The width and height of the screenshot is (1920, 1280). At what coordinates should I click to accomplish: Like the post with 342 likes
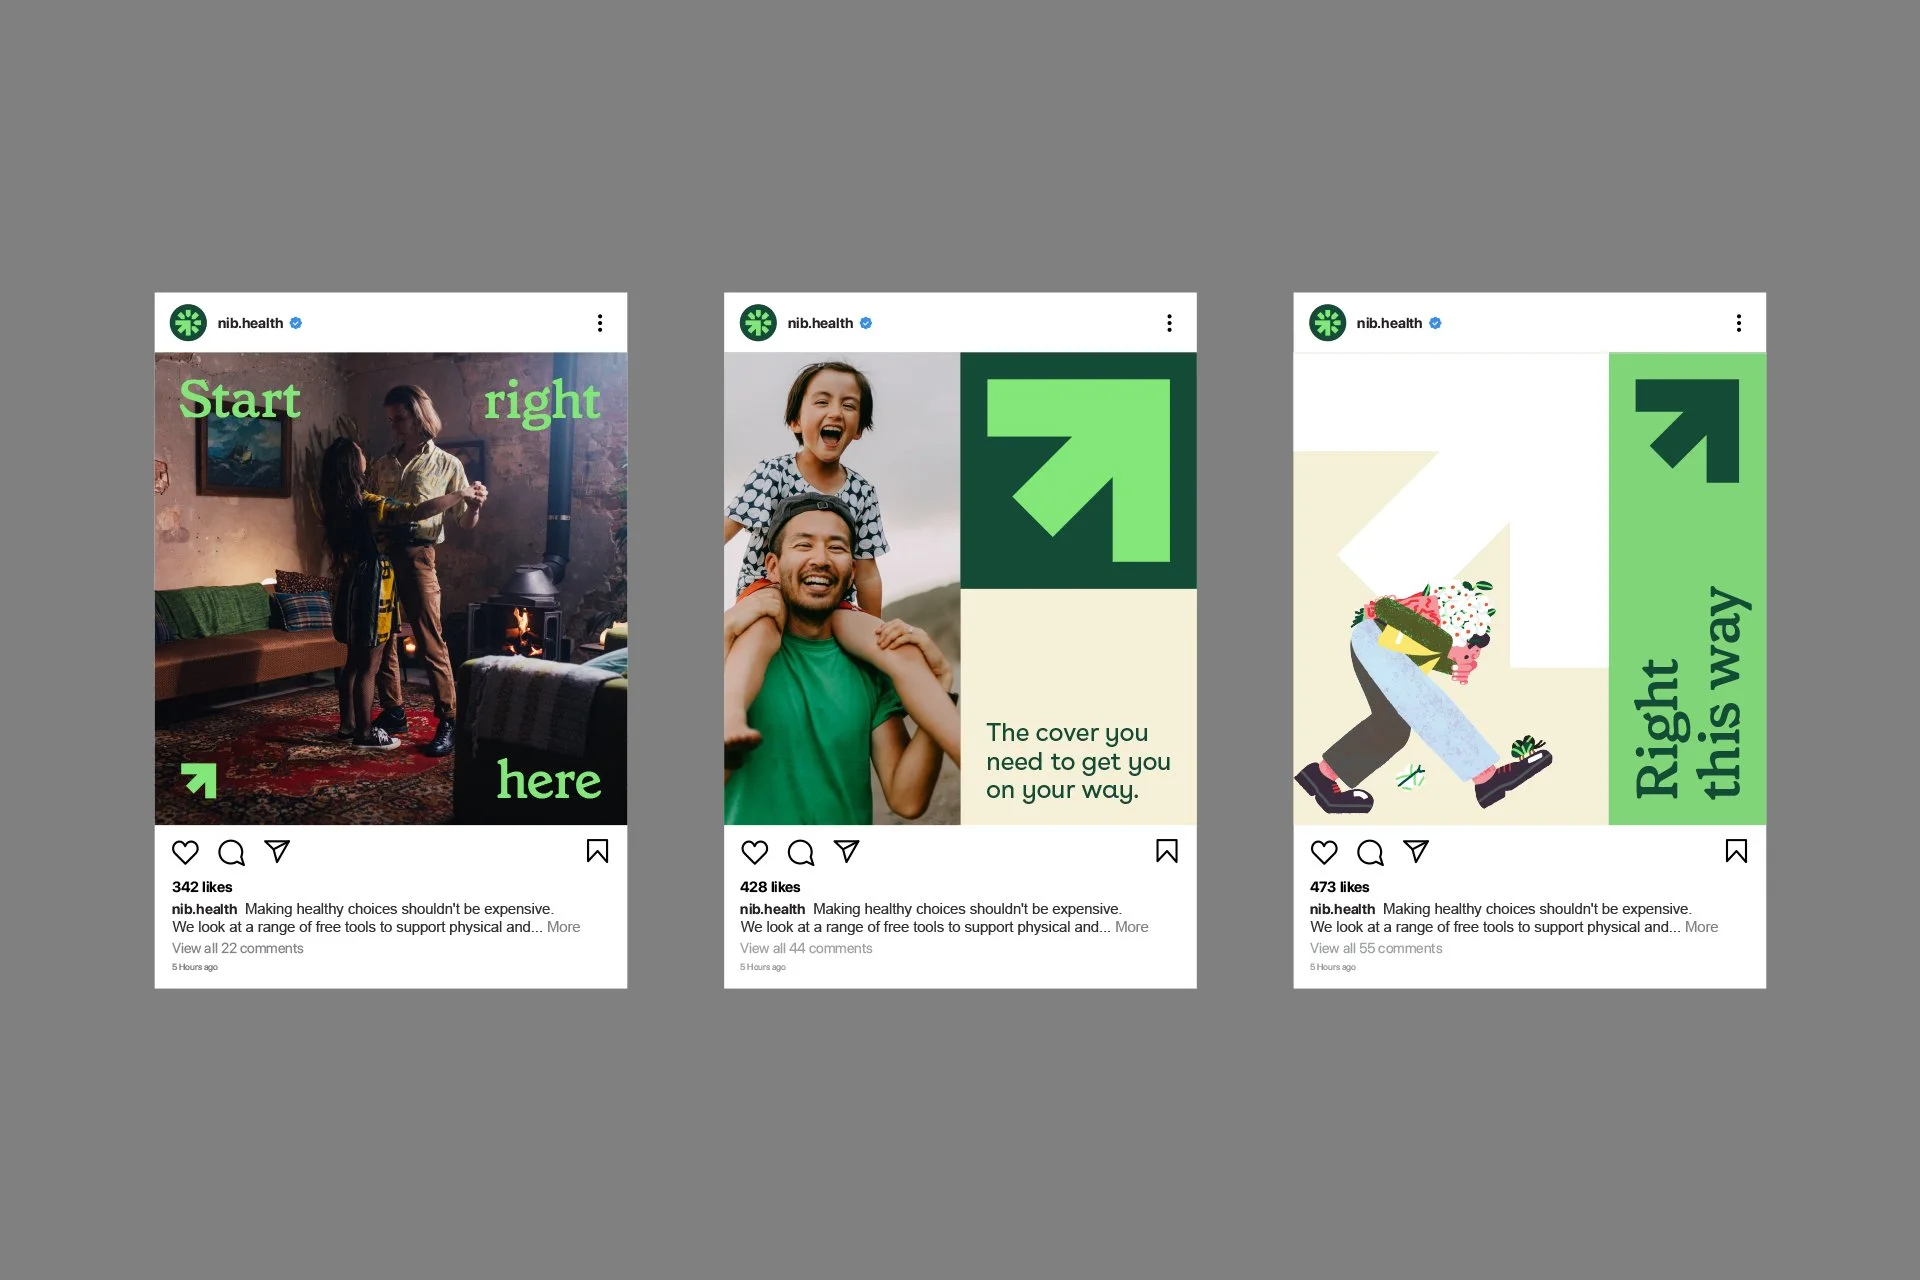(185, 852)
